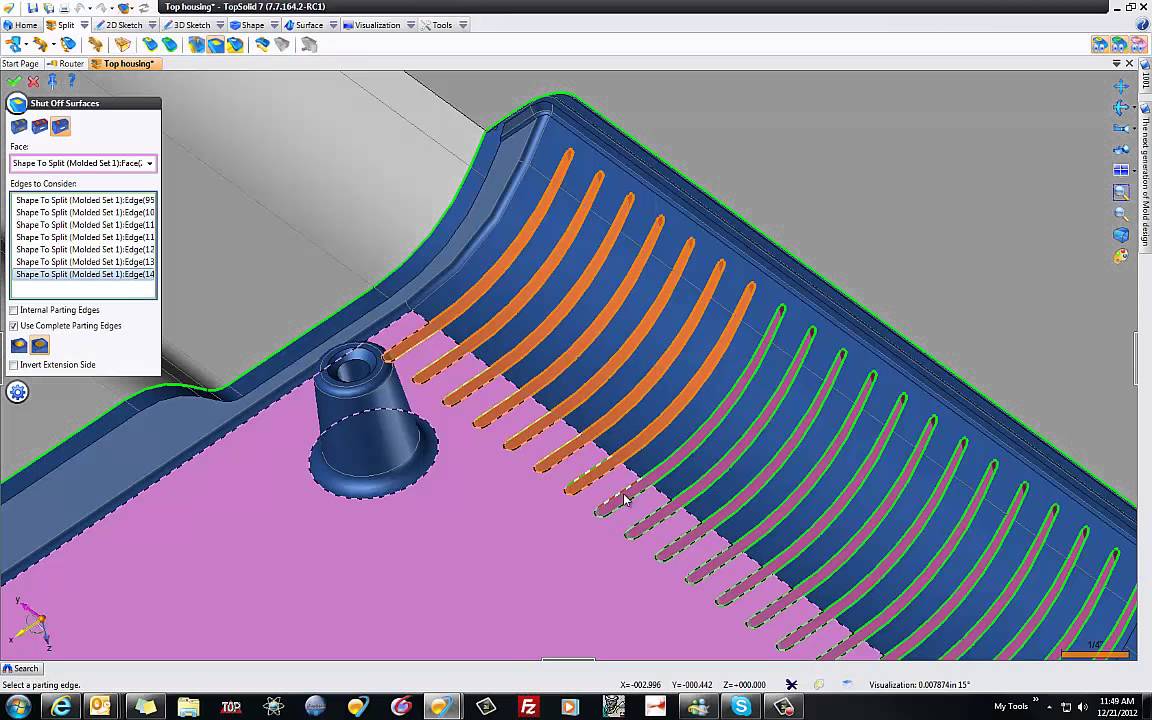
Task: Confirm with the green checkmark
Action: (14, 81)
